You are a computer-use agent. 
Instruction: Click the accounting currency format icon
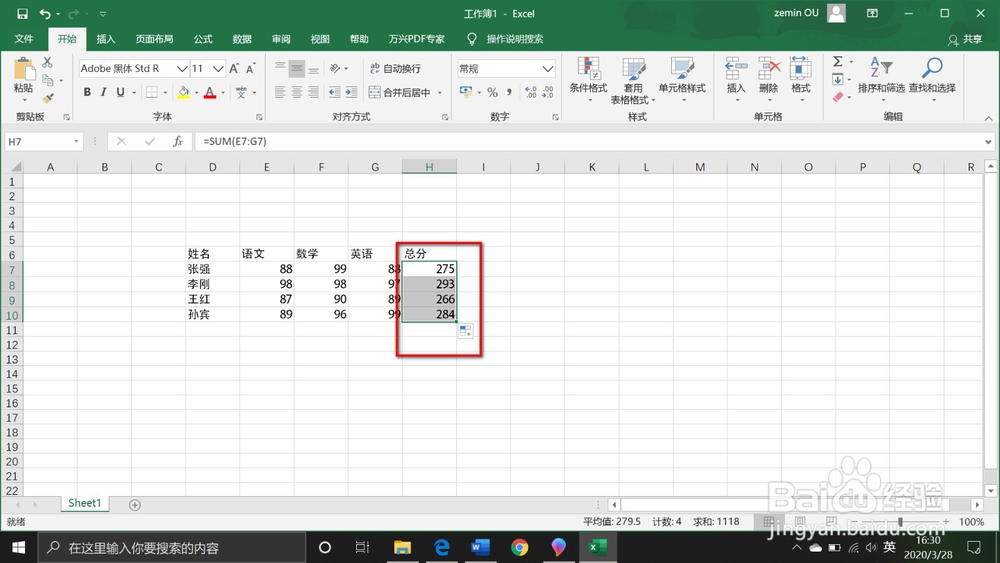466,92
